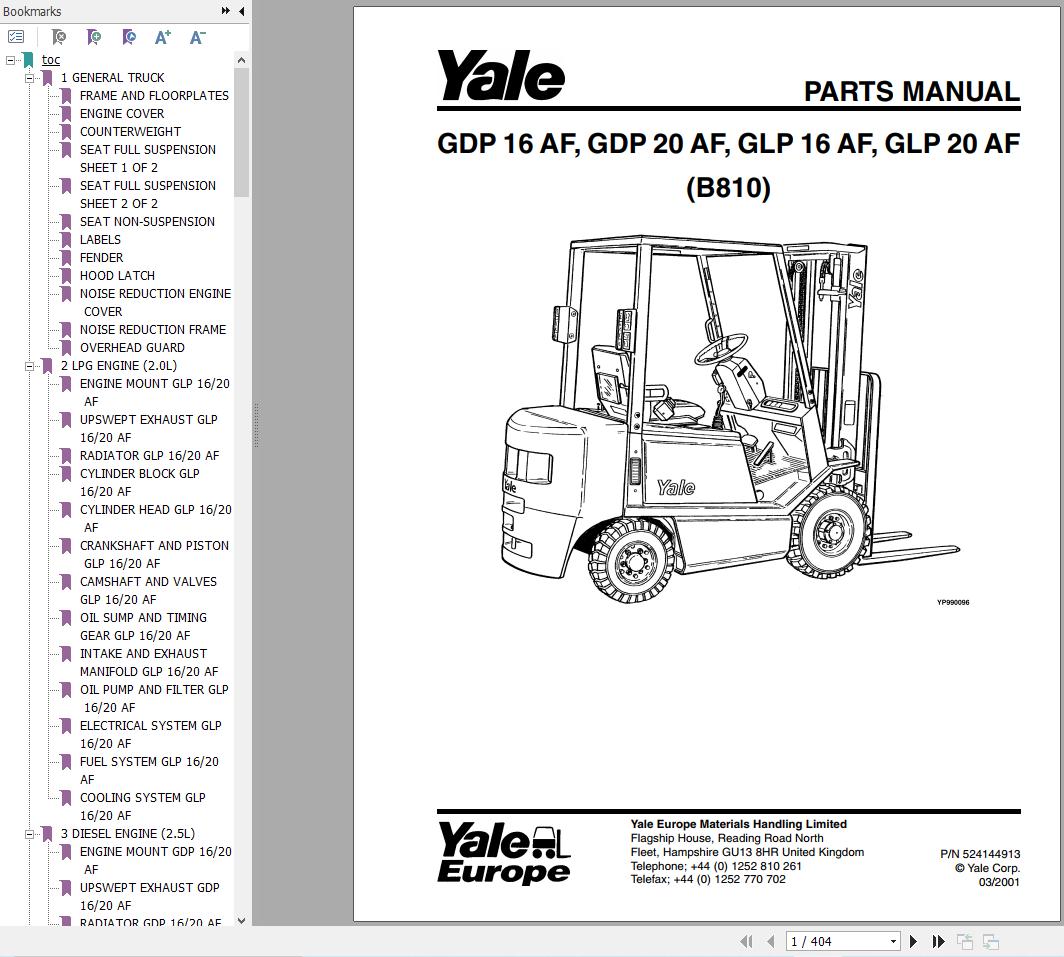
Task: Select CAMSHAFT AND VALVES GLP bookmark
Action: coord(149,590)
